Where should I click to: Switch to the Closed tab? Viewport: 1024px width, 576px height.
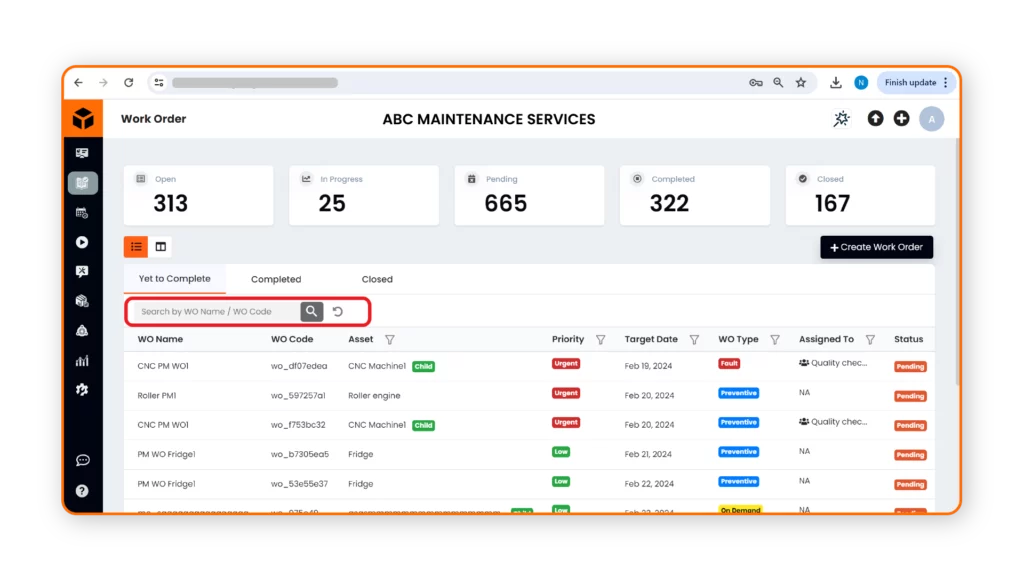pos(377,280)
